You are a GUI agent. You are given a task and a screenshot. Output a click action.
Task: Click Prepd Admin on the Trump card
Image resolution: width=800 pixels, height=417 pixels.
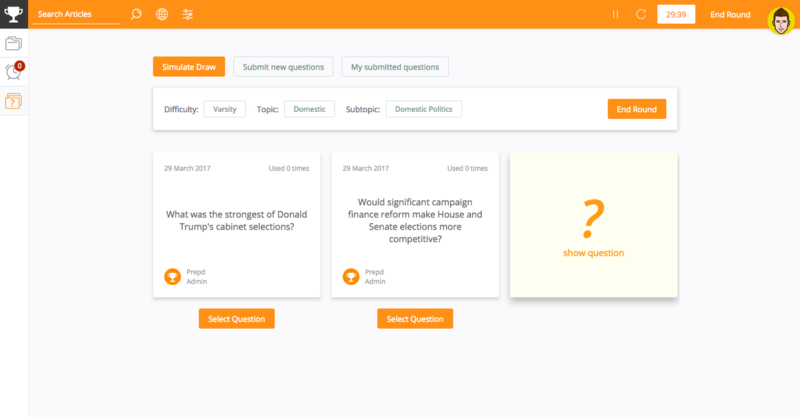click(196, 277)
